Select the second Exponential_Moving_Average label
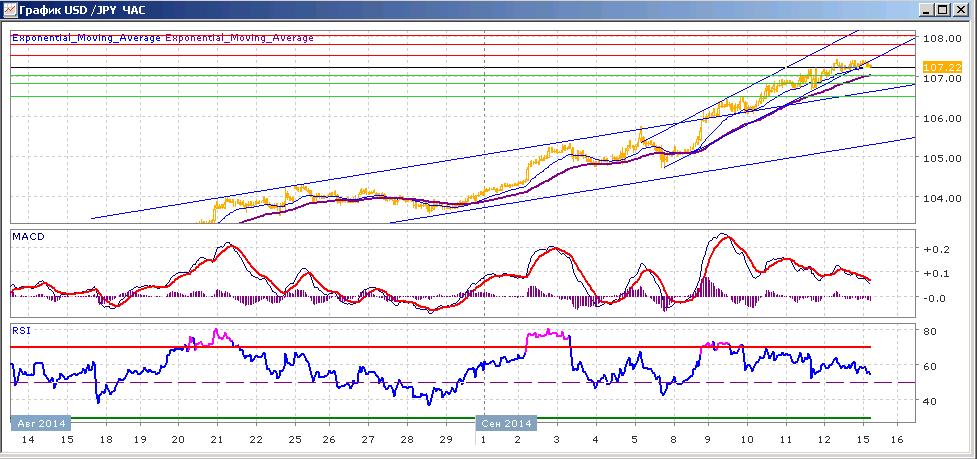This screenshot has height=459, width=977. click(x=239, y=38)
